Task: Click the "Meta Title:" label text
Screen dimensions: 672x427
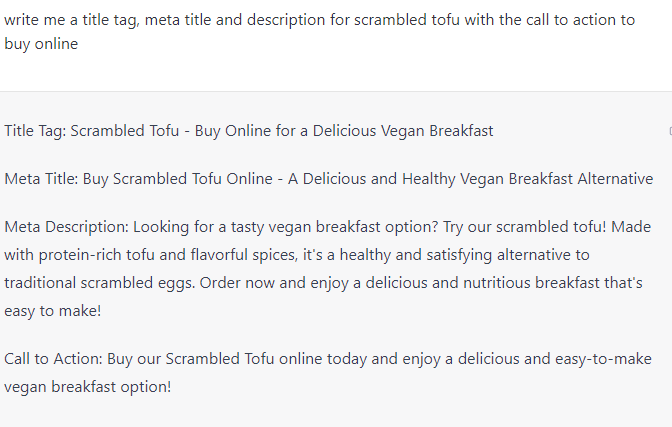Action: click(x=41, y=179)
